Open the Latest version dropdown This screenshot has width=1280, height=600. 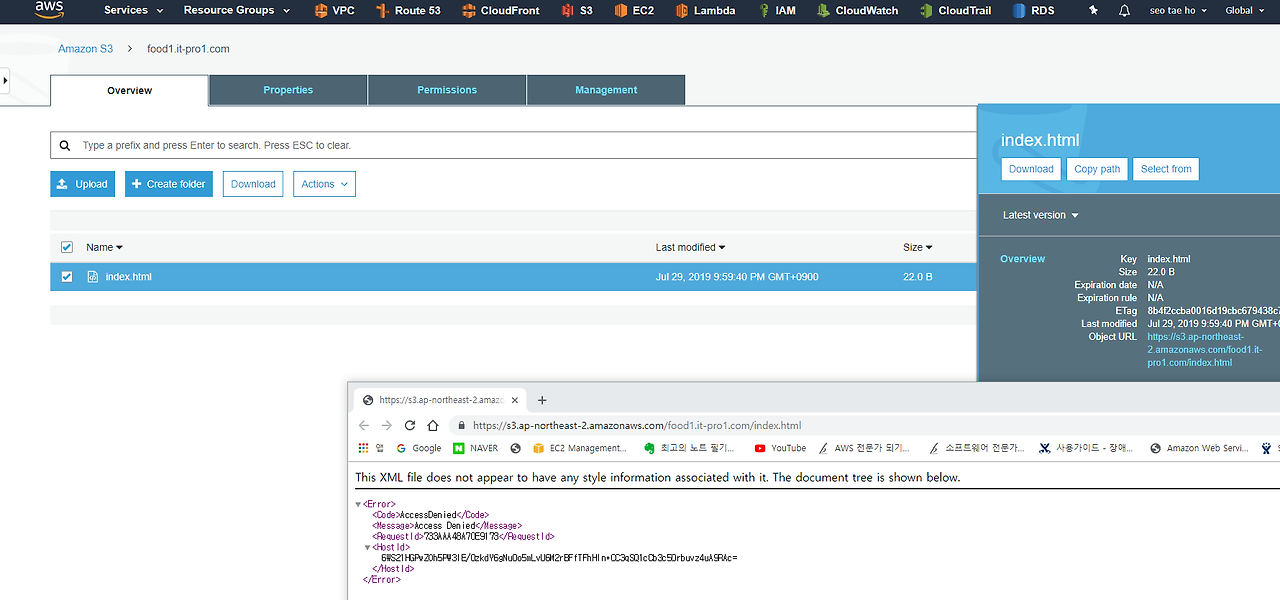(1041, 215)
